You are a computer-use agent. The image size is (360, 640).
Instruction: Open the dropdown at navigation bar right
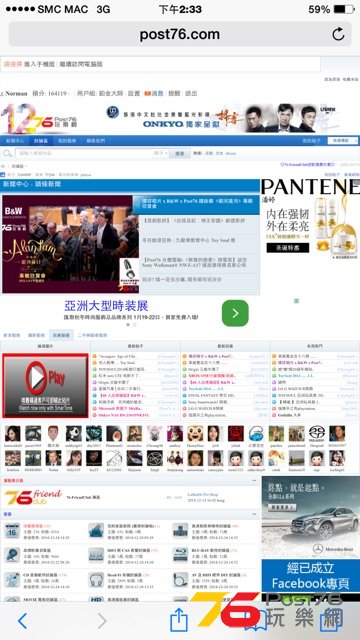pyautogui.click(x=343, y=140)
